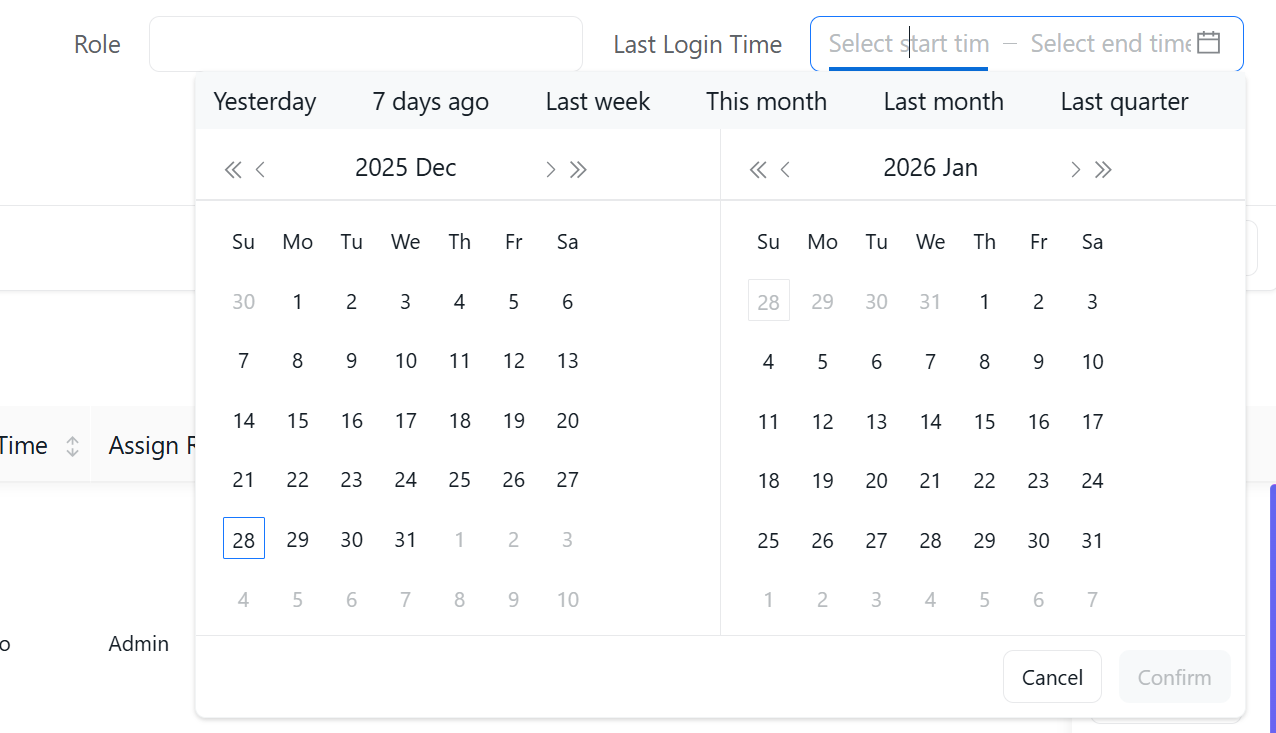The width and height of the screenshot is (1276, 733).
Task: Go to previous month in January panel
Action: coord(786,170)
